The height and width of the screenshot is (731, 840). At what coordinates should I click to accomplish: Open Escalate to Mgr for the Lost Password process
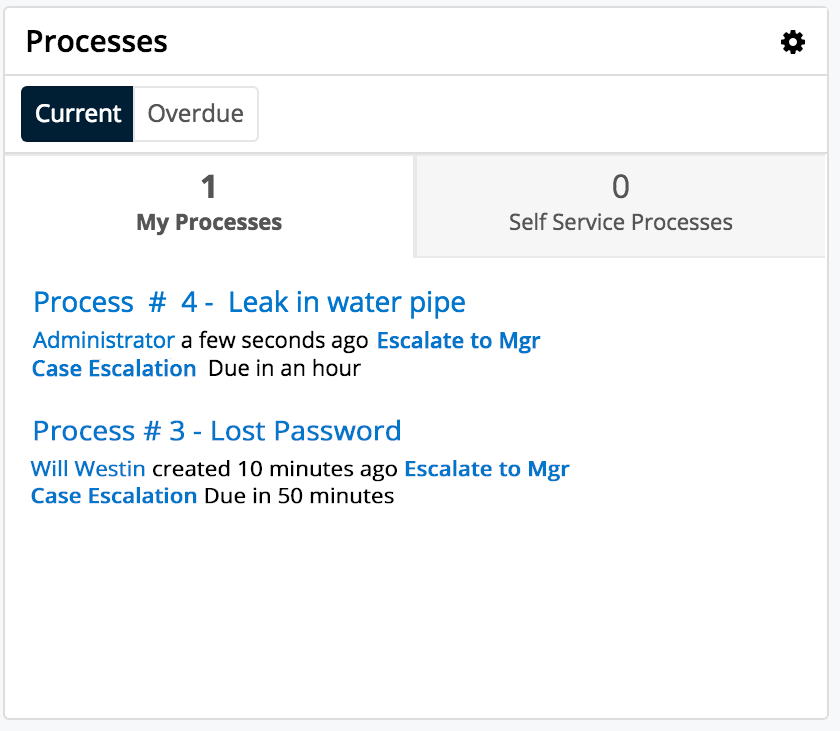487,468
